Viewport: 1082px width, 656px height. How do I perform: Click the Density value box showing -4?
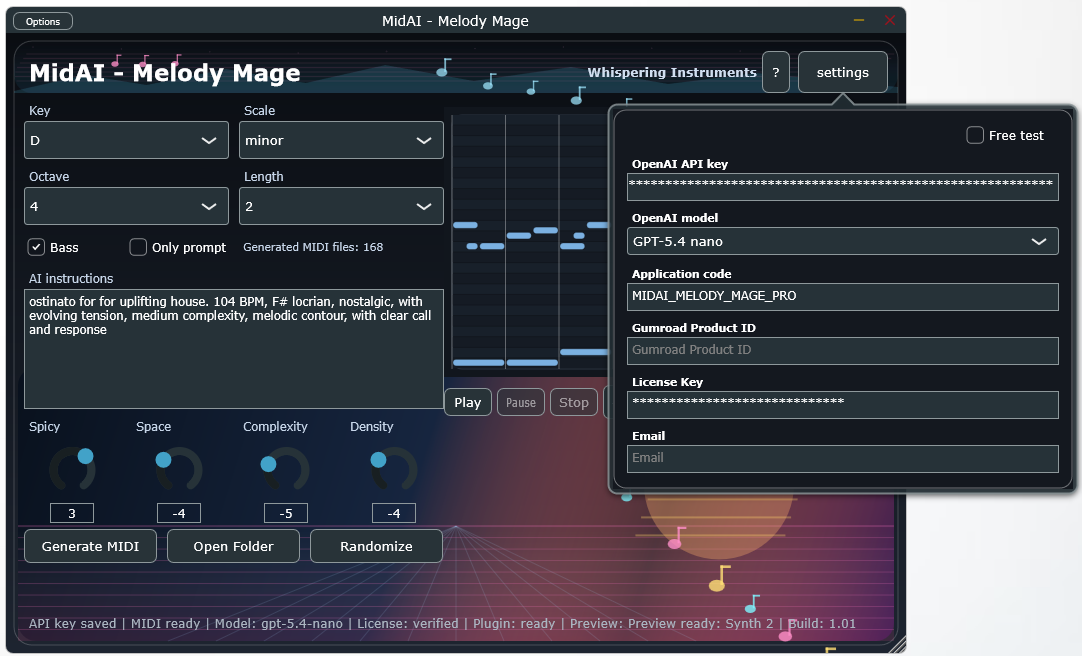pyautogui.click(x=393, y=513)
